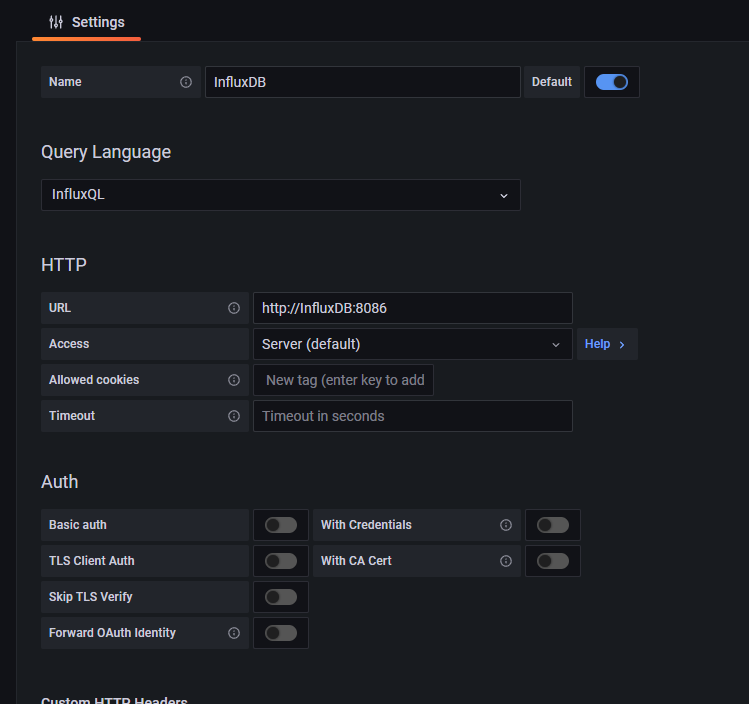Show info tooltip for With CA Cert
This screenshot has width=749, height=704.
point(506,561)
